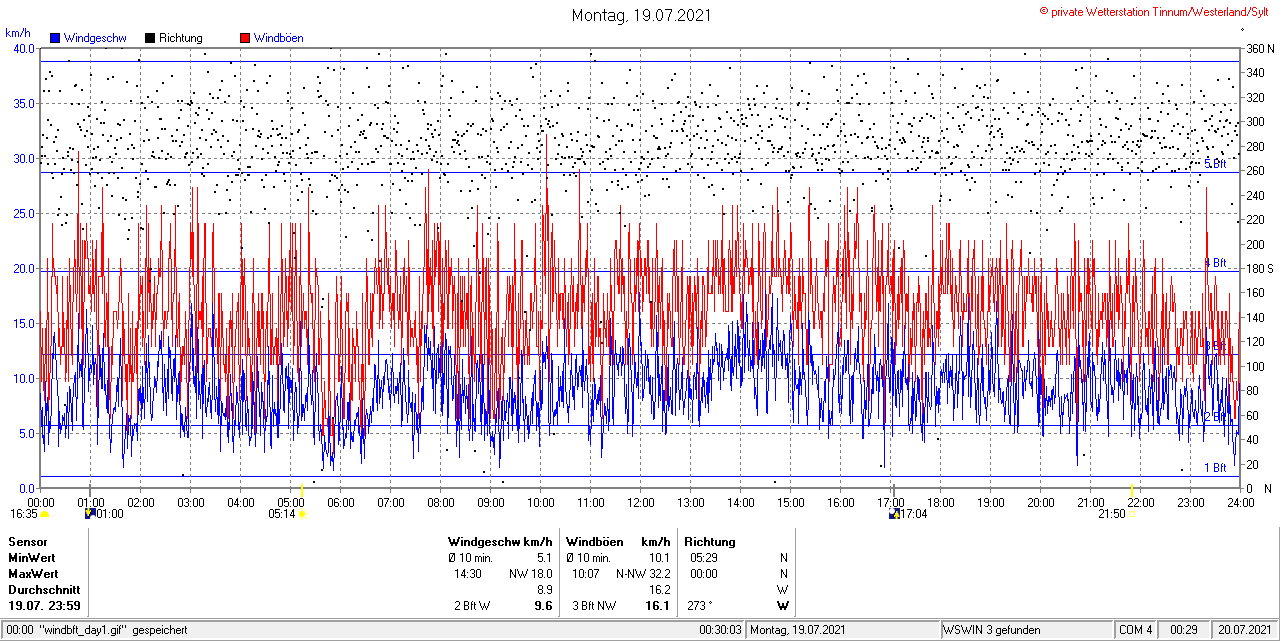
Task: Click the 1 Bft line label
Action: pyautogui.click(x=1215, y=467)
